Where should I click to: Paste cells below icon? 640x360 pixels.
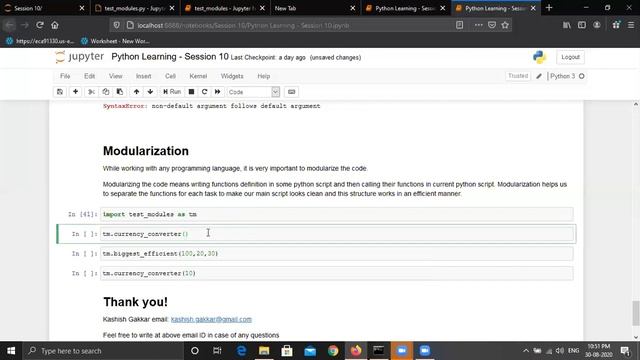pos(120,92)
